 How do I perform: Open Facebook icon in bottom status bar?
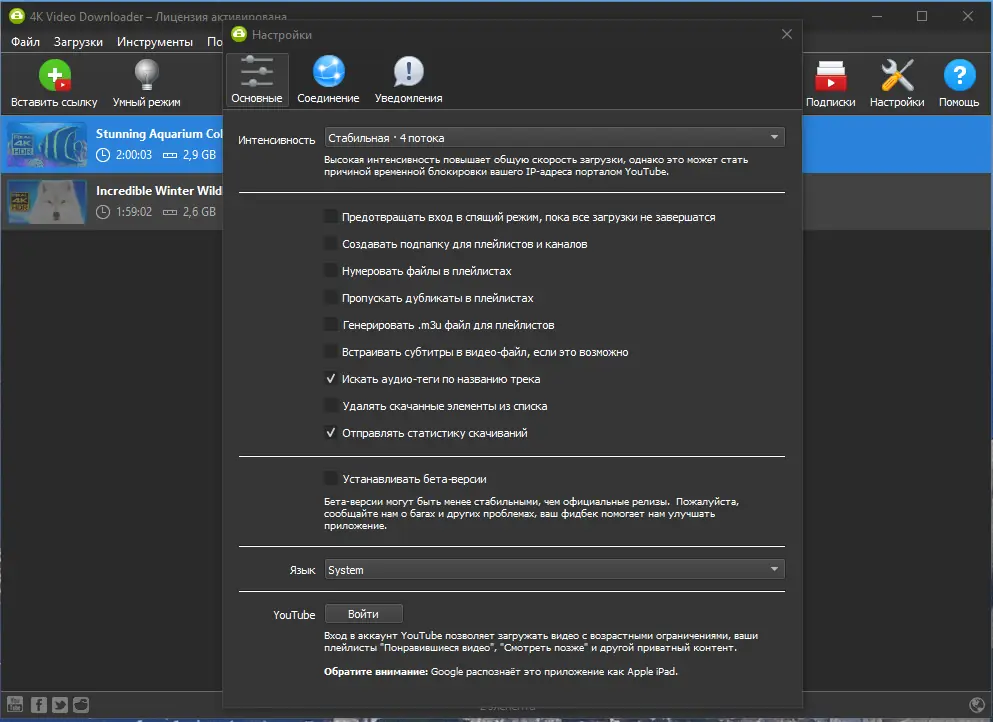coord(39,704)
